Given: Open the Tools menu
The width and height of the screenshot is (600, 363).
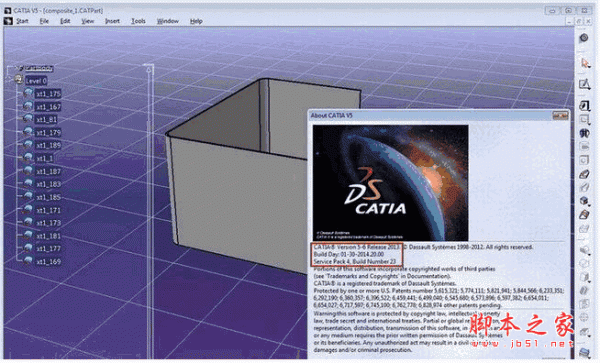Looking at the screenshot, I should (x=138, y=21).
